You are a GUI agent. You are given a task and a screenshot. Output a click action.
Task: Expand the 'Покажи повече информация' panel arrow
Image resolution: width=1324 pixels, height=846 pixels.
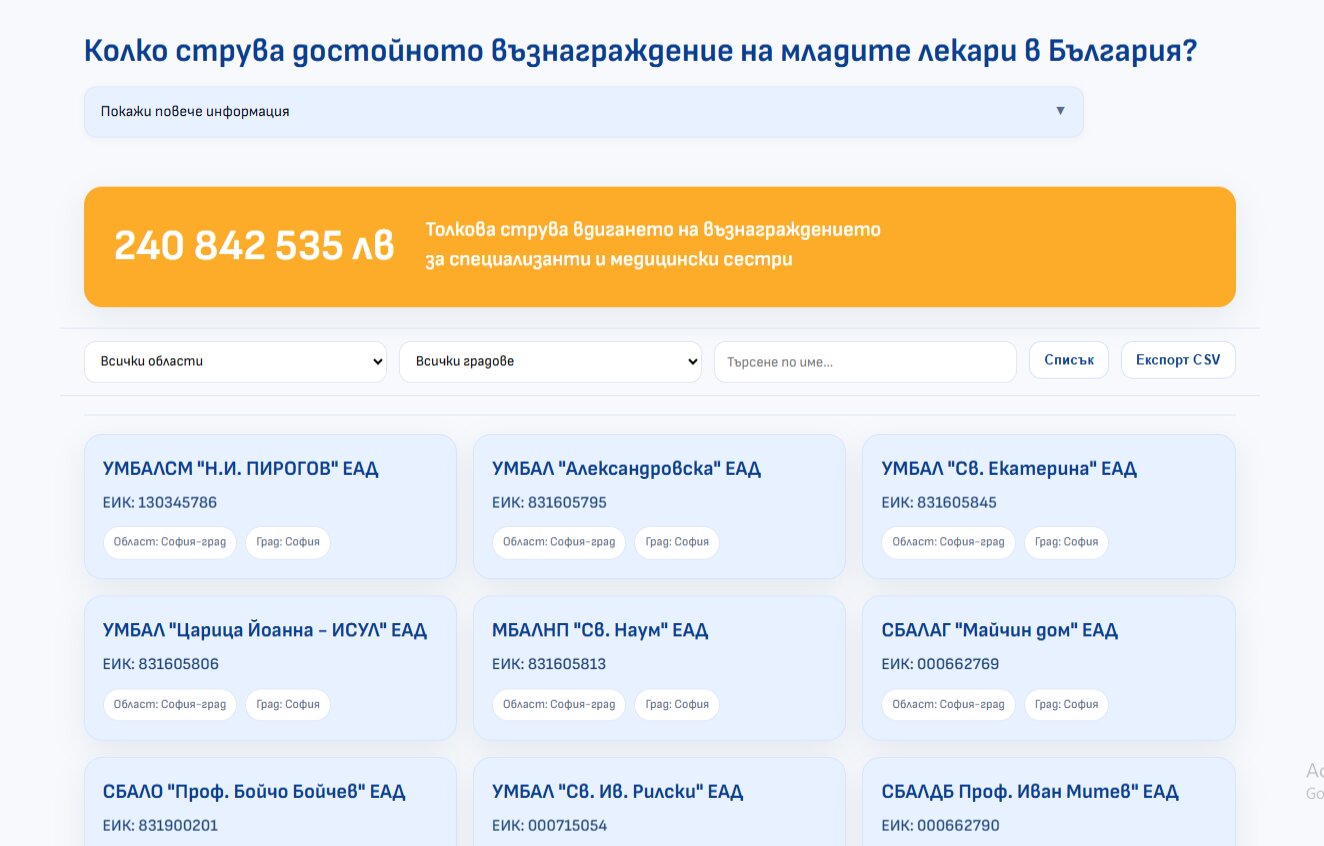point(1060,111)
